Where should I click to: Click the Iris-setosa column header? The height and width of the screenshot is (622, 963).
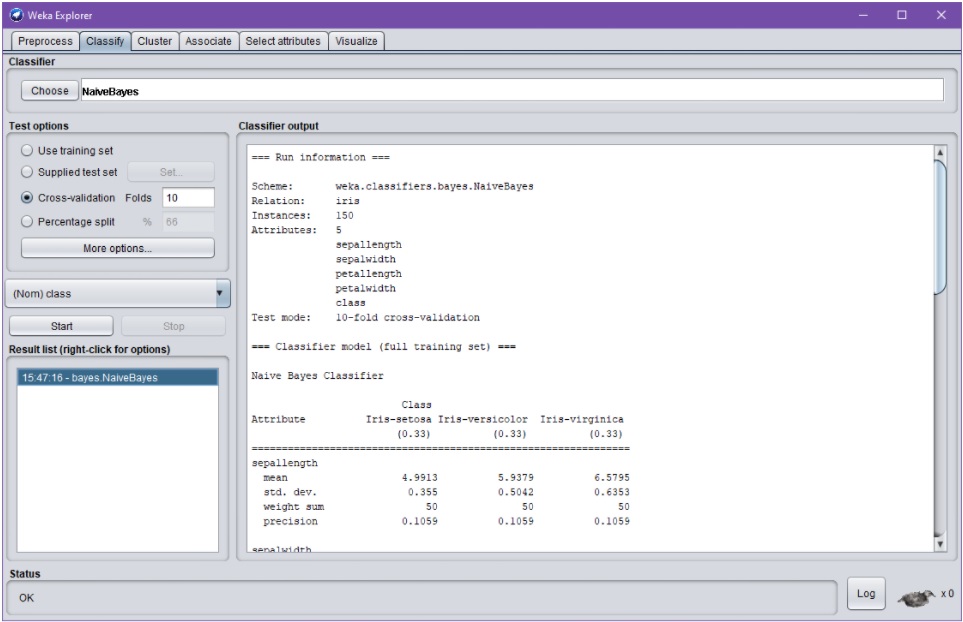click(x=399, y=419)
